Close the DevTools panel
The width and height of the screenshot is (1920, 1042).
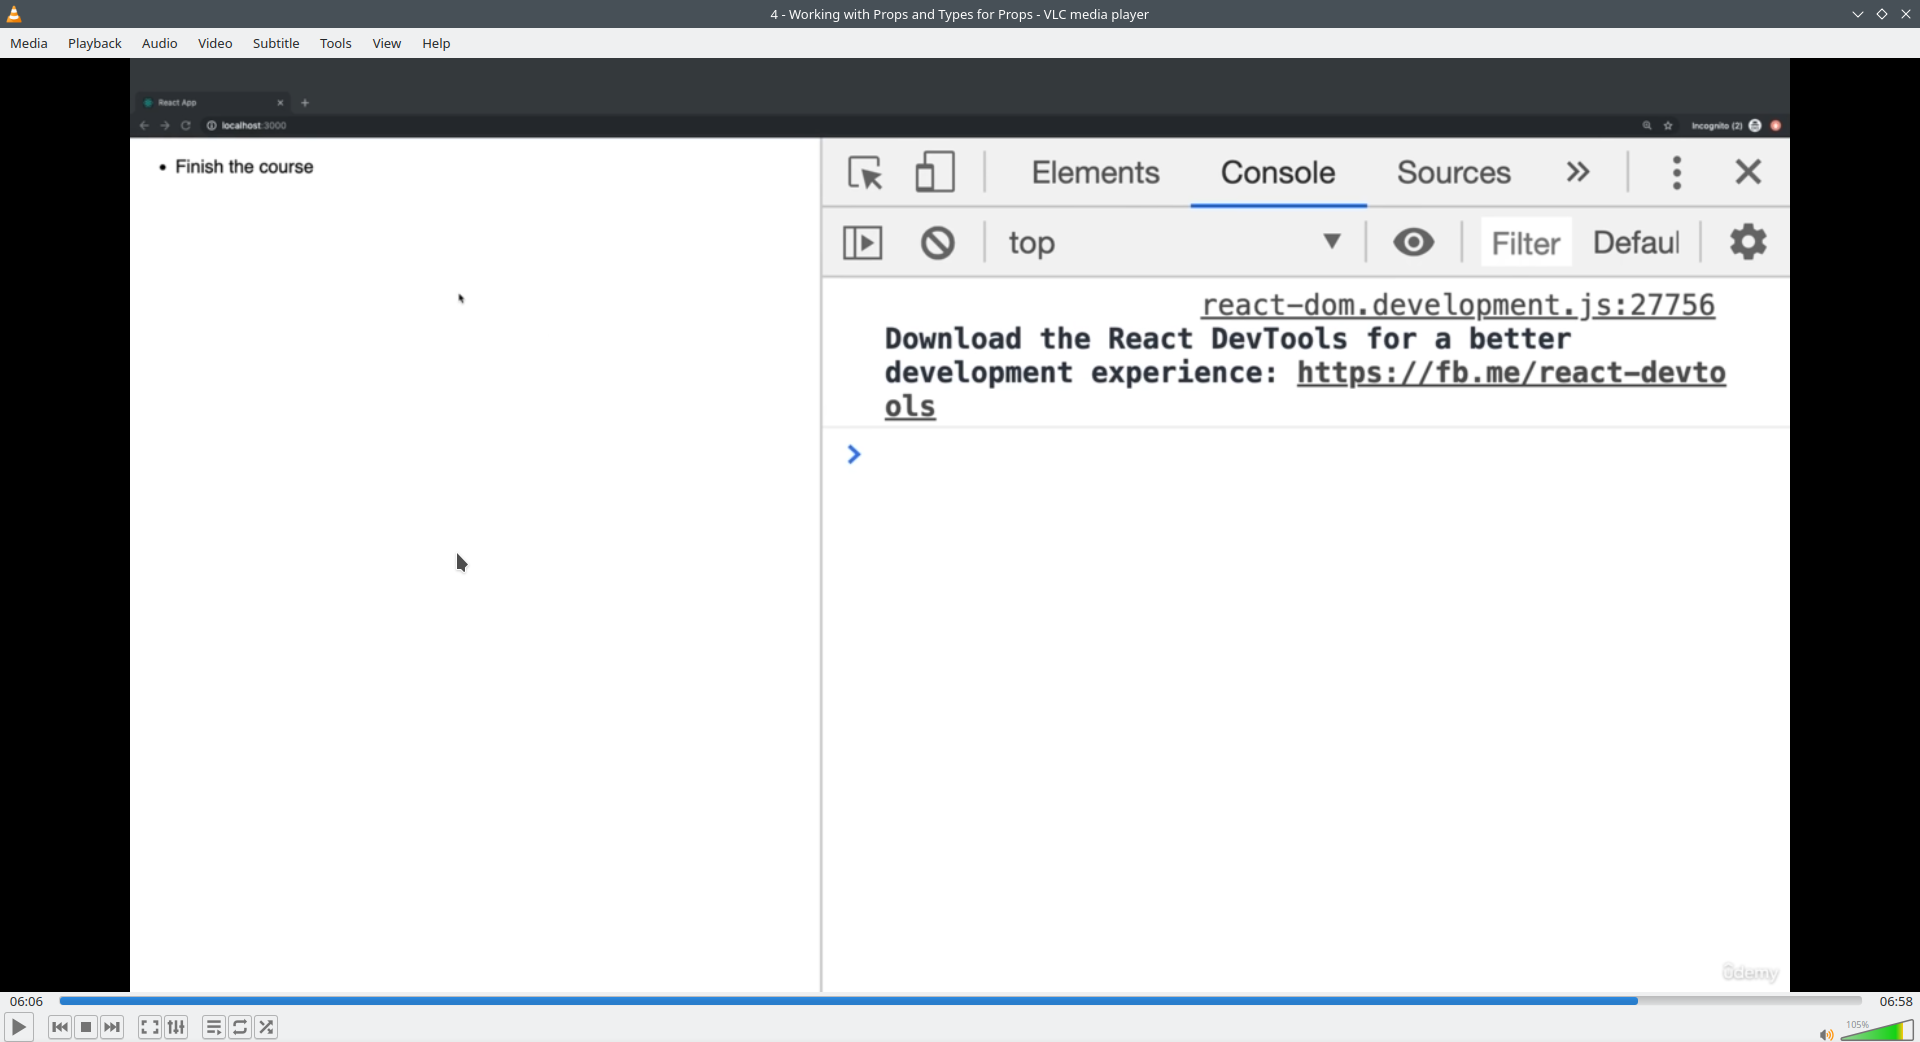tap(1748, 172)
